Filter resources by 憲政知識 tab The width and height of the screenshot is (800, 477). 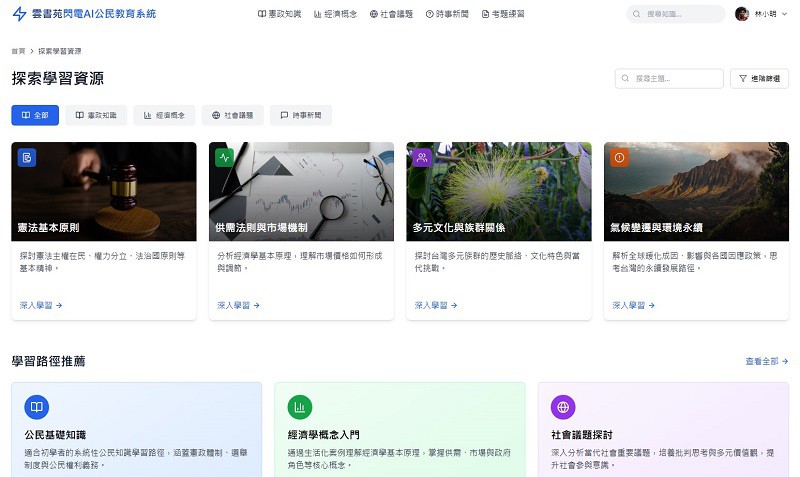[96, 115]
